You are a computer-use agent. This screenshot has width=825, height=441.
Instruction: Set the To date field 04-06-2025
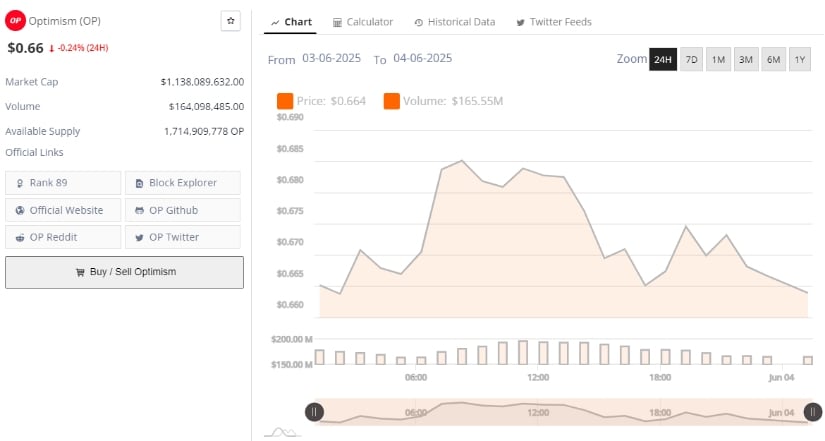(422, 58)
